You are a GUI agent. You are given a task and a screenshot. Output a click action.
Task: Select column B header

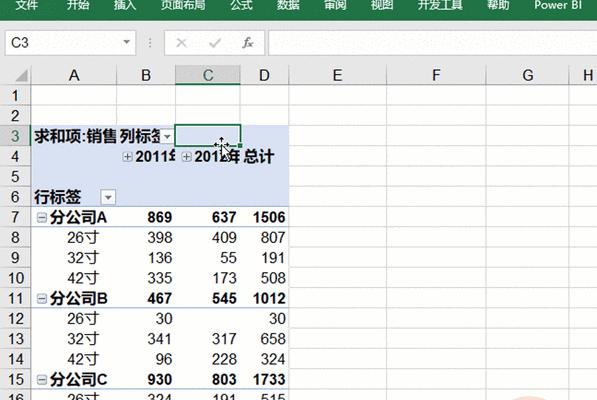tap(146, 75)
